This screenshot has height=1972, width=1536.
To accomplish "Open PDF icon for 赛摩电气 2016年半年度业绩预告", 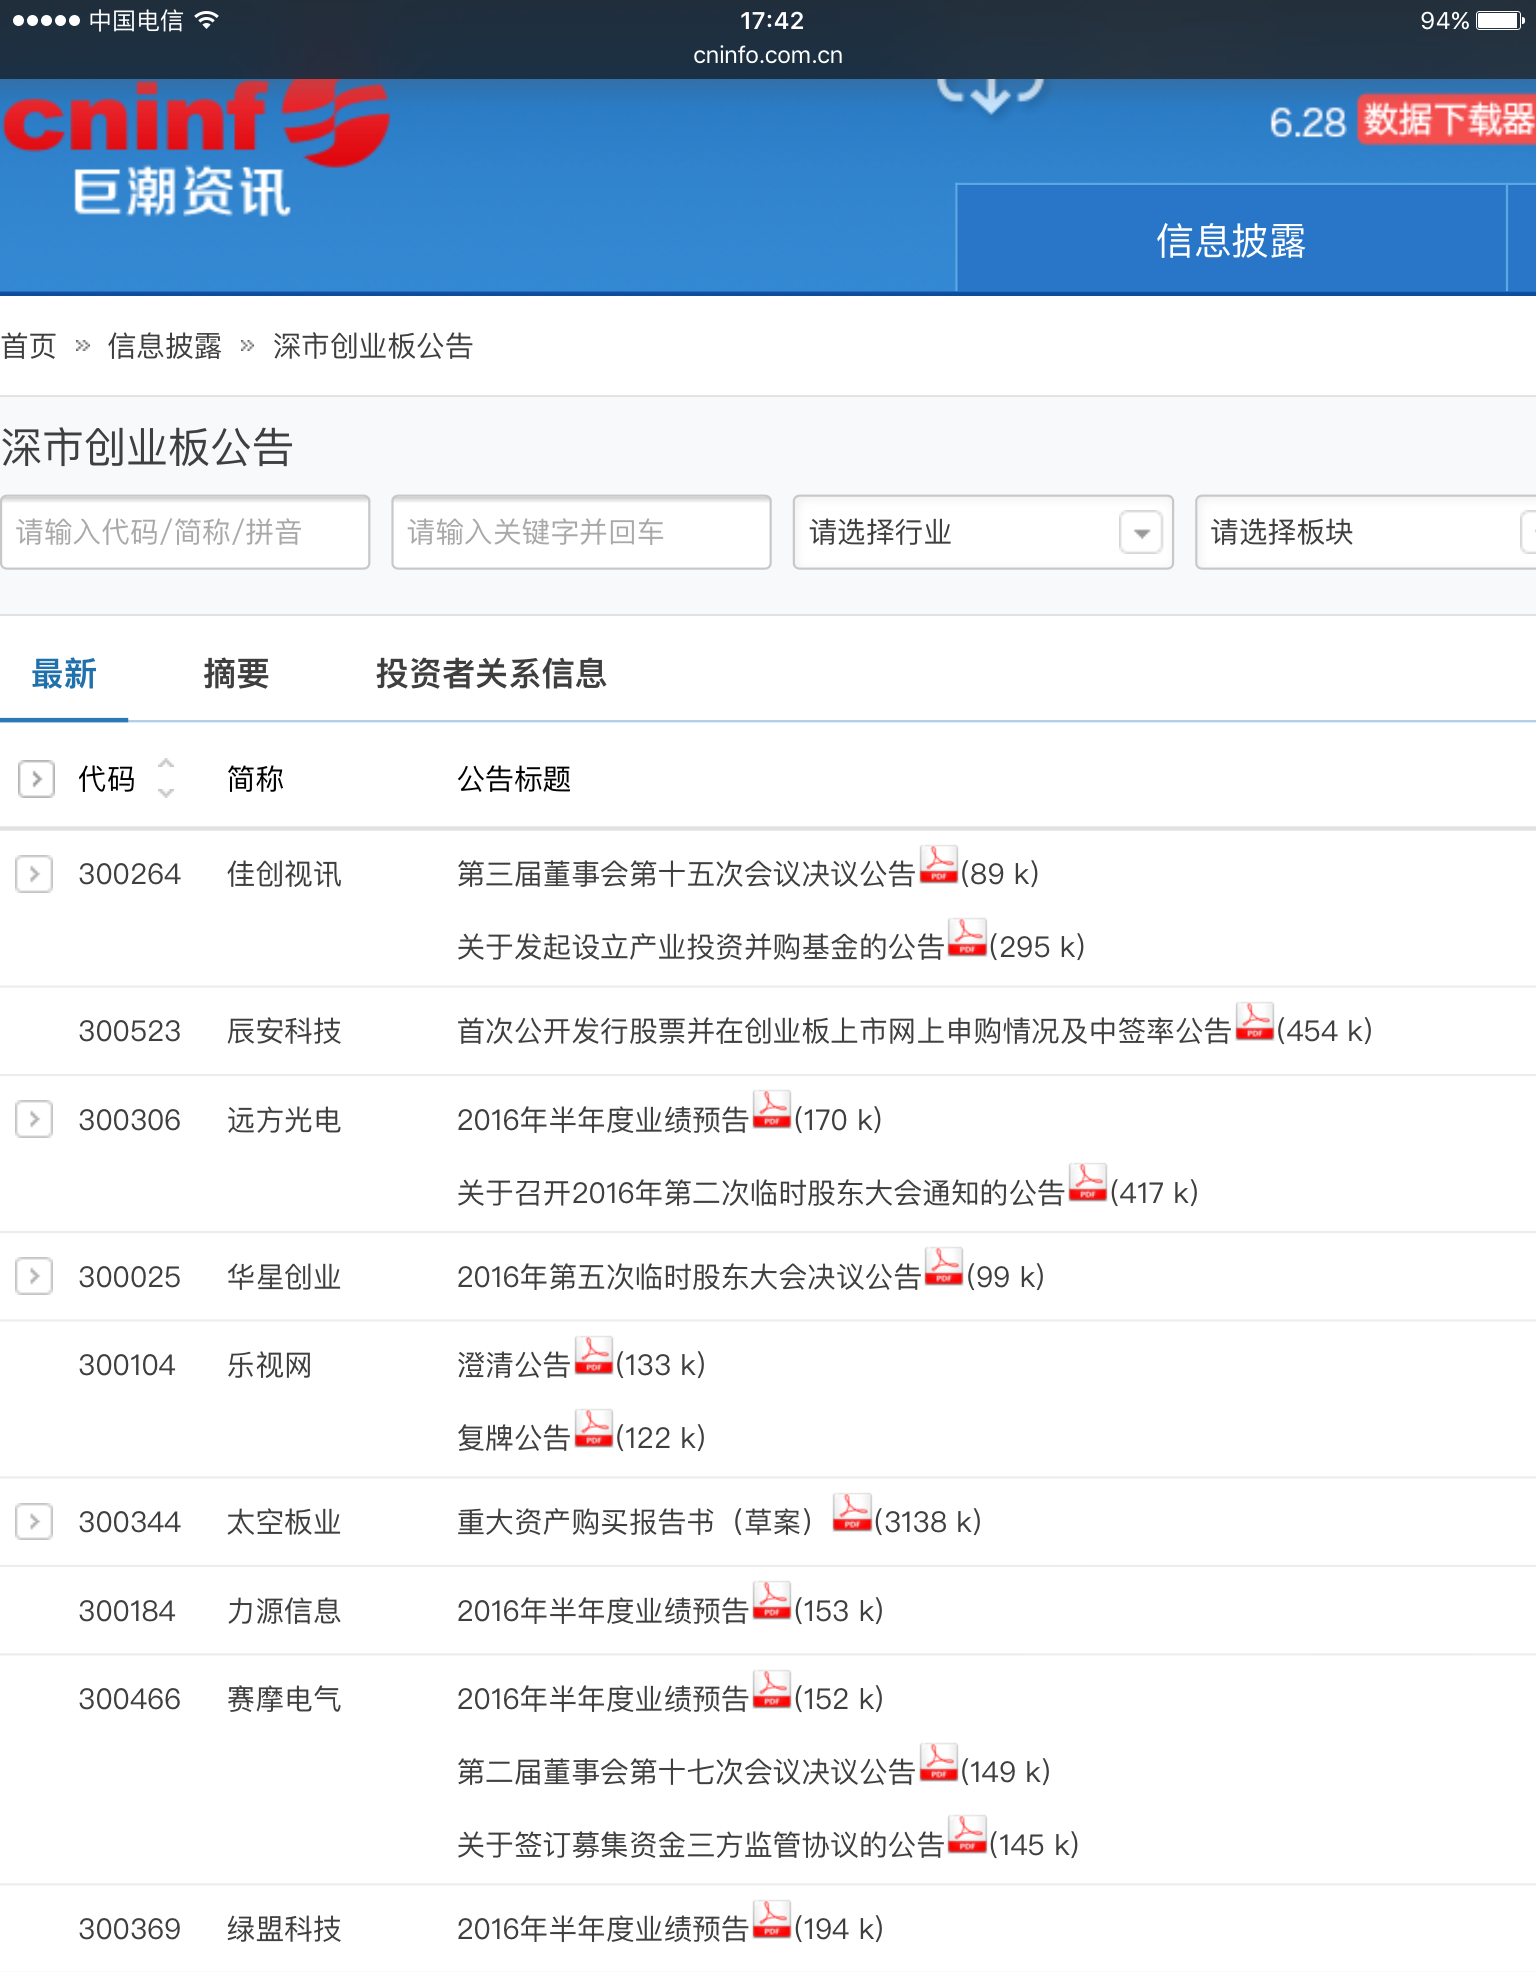I will (x=771, y=1690).
